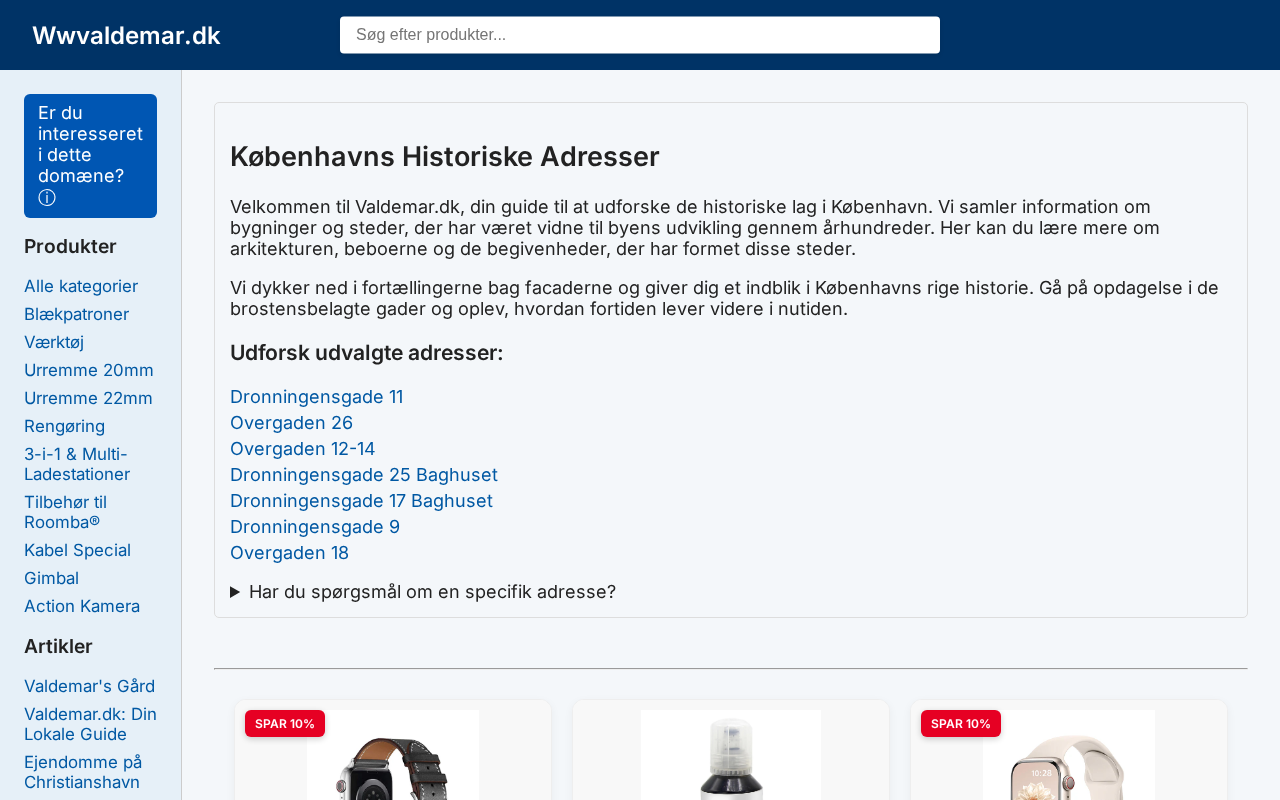Open the Dronningensgade 9 link

coord(315,527)
